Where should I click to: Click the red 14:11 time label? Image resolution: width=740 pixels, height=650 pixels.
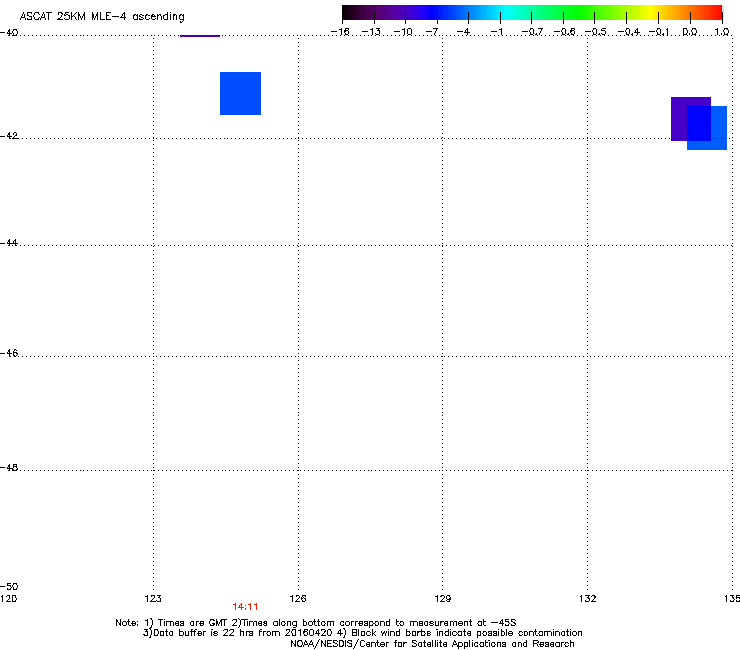[x=245, y=607]
